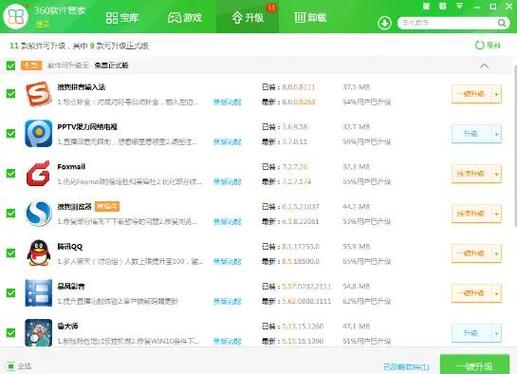The width and height of the screenshot is (517, 374).
Task: Click the red 11 badge on upgrade tab
Action: pos(271,7)
